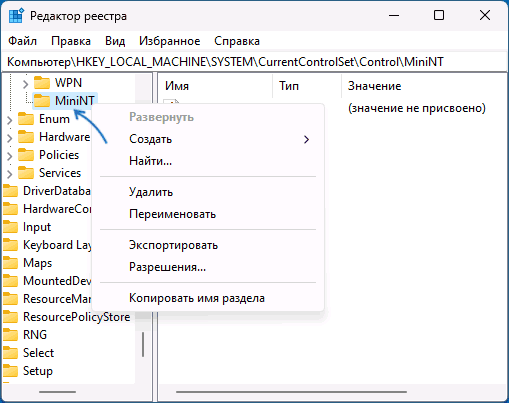Click the MiniNT folder icon
The height and width of the screenshot is (403, 509).
(42, 100)
